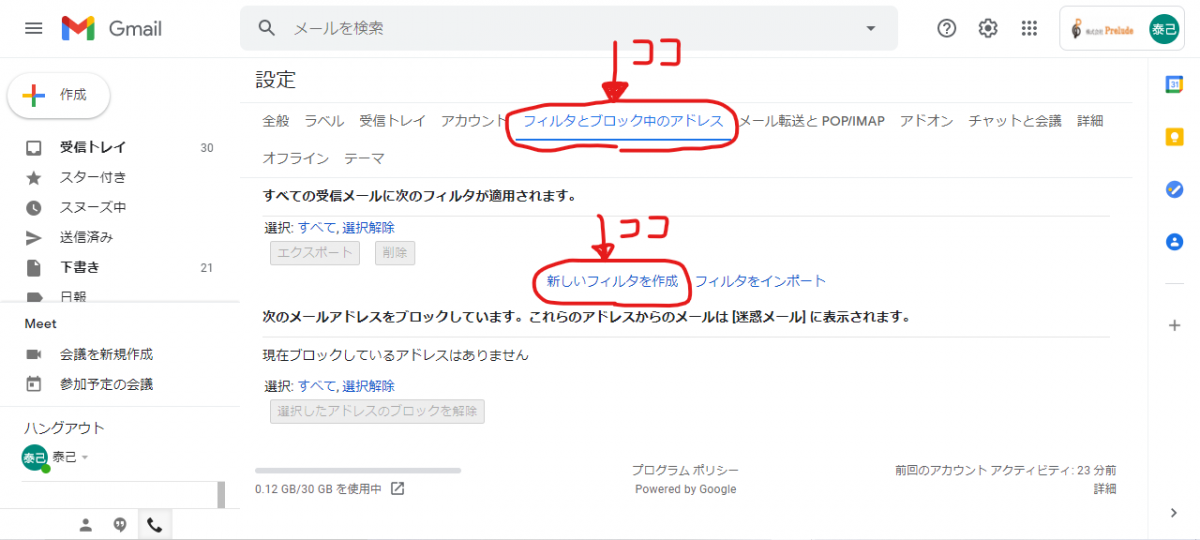Click the settings gear icon
The height and width of the screenshot is (540, 1200).
(x=988, y=28)
